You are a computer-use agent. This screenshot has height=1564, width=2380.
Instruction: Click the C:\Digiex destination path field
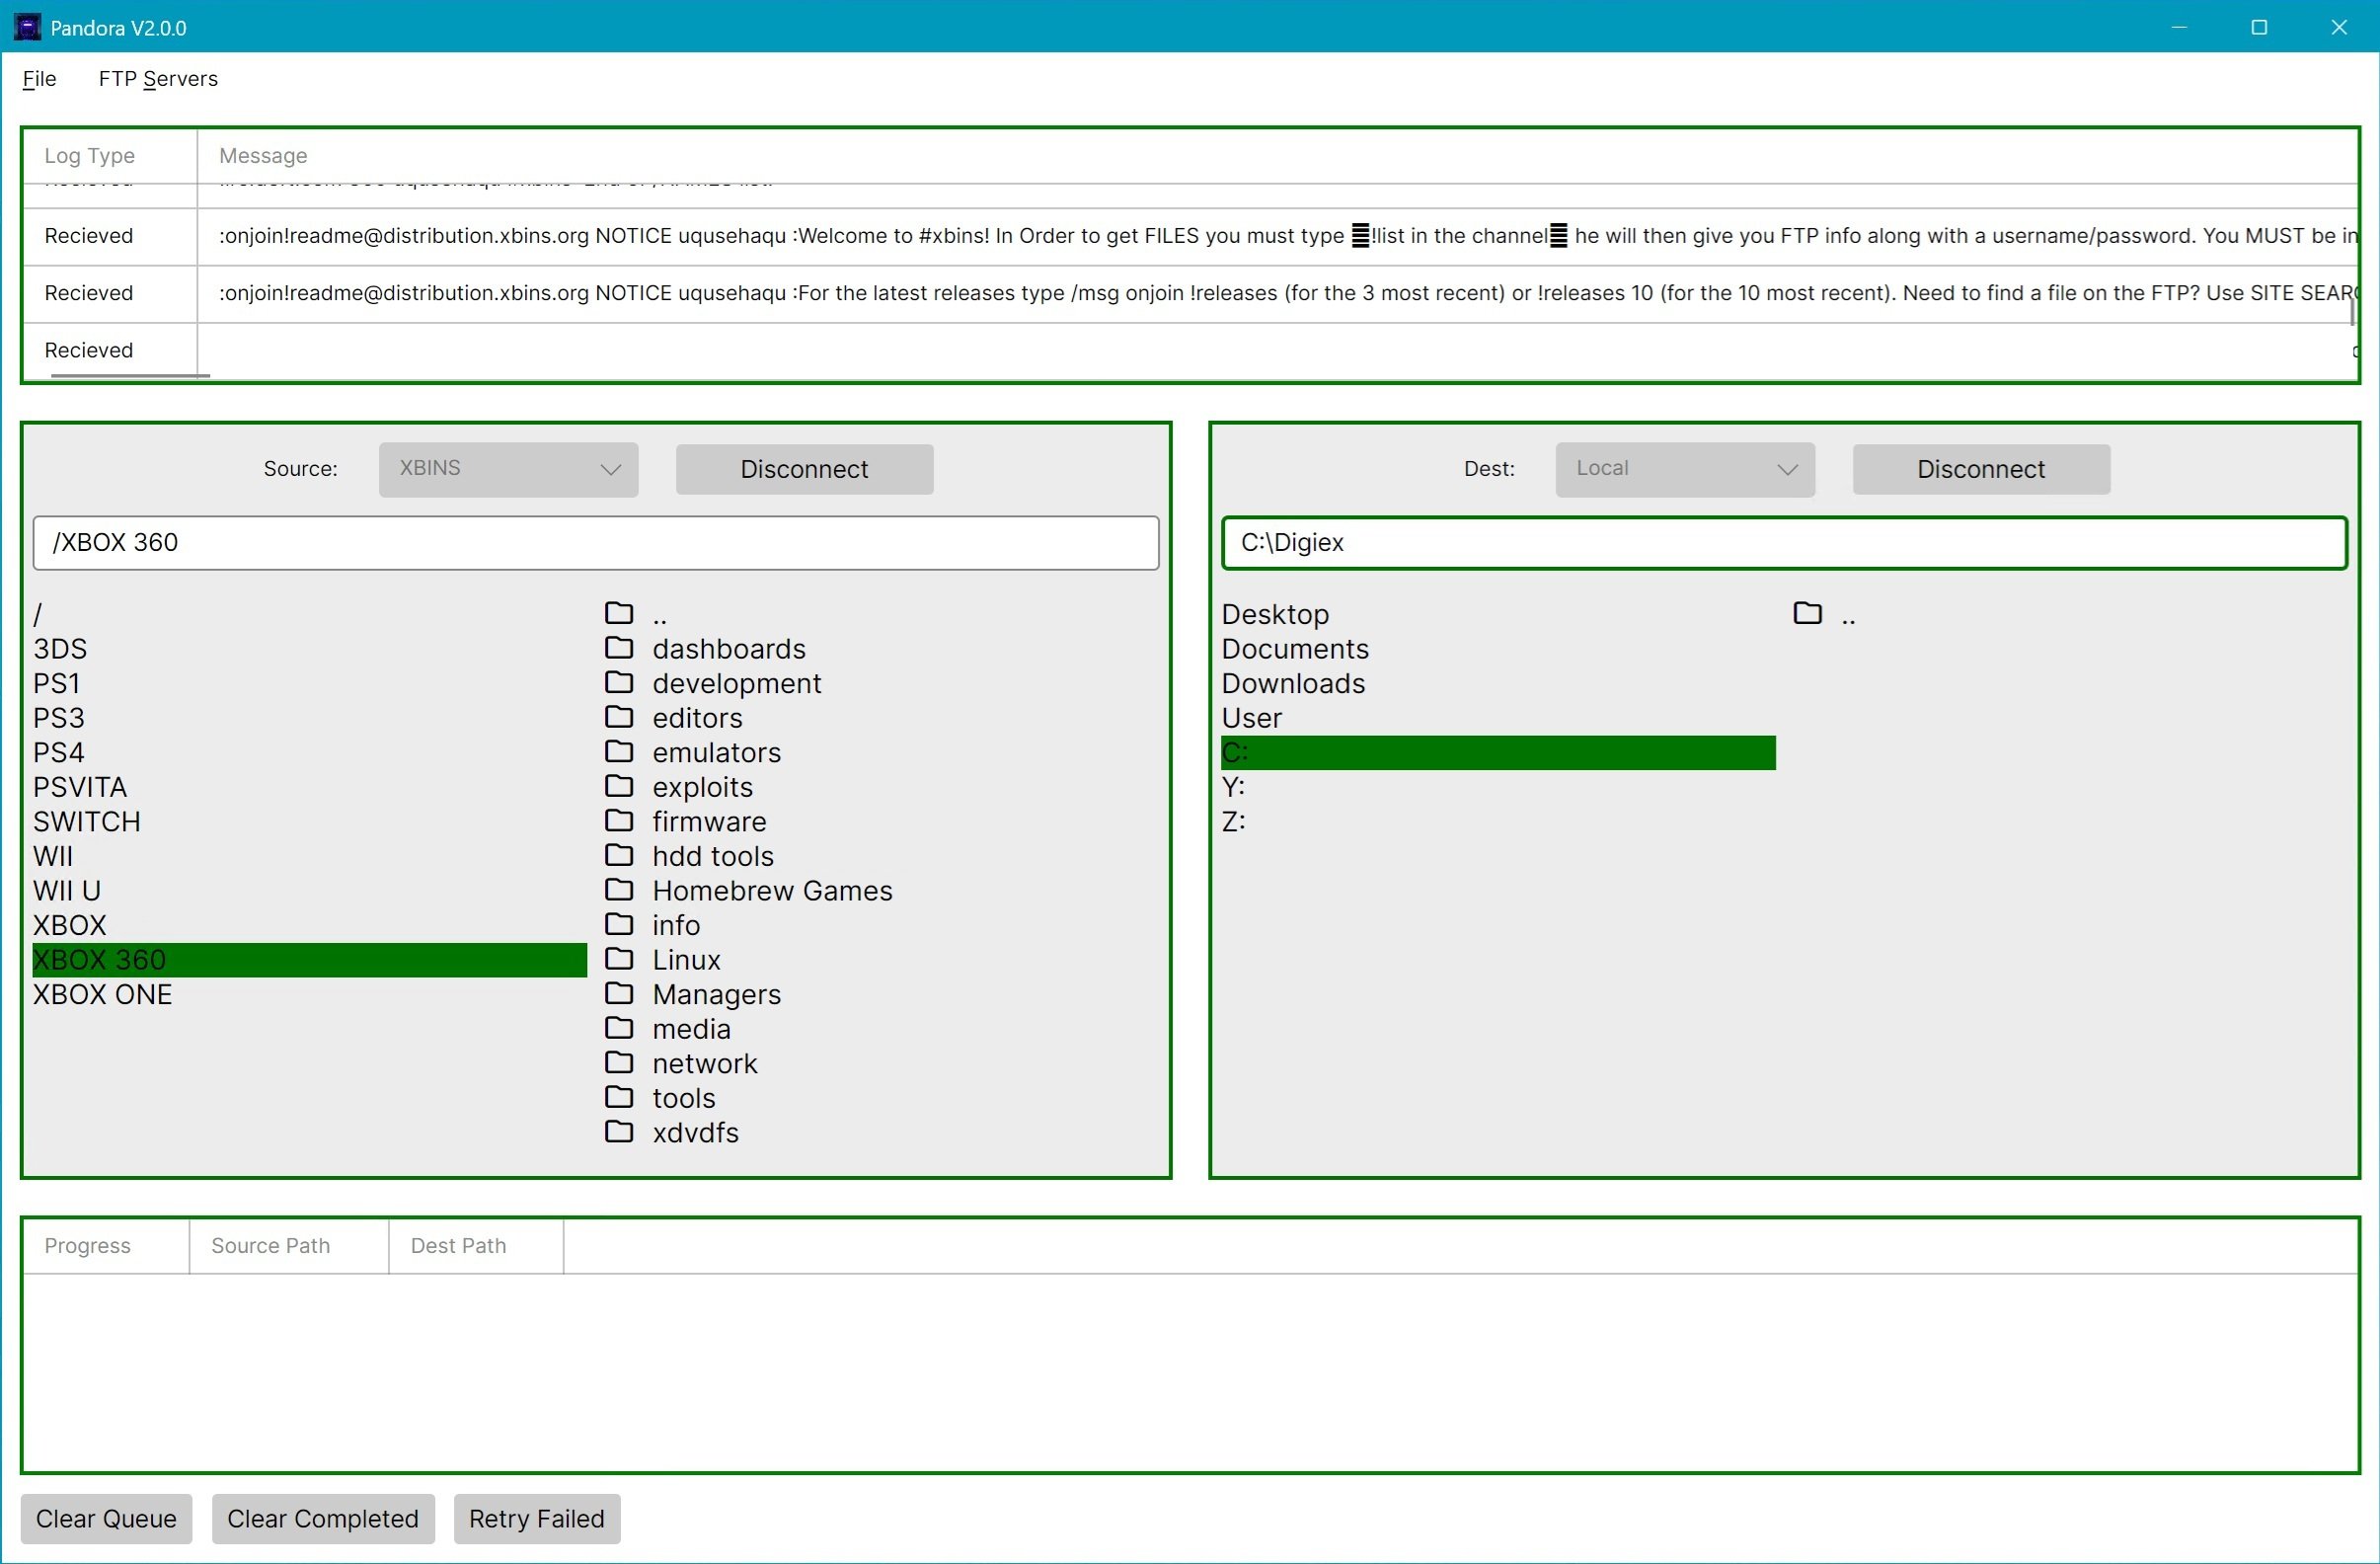point(1784,543)
